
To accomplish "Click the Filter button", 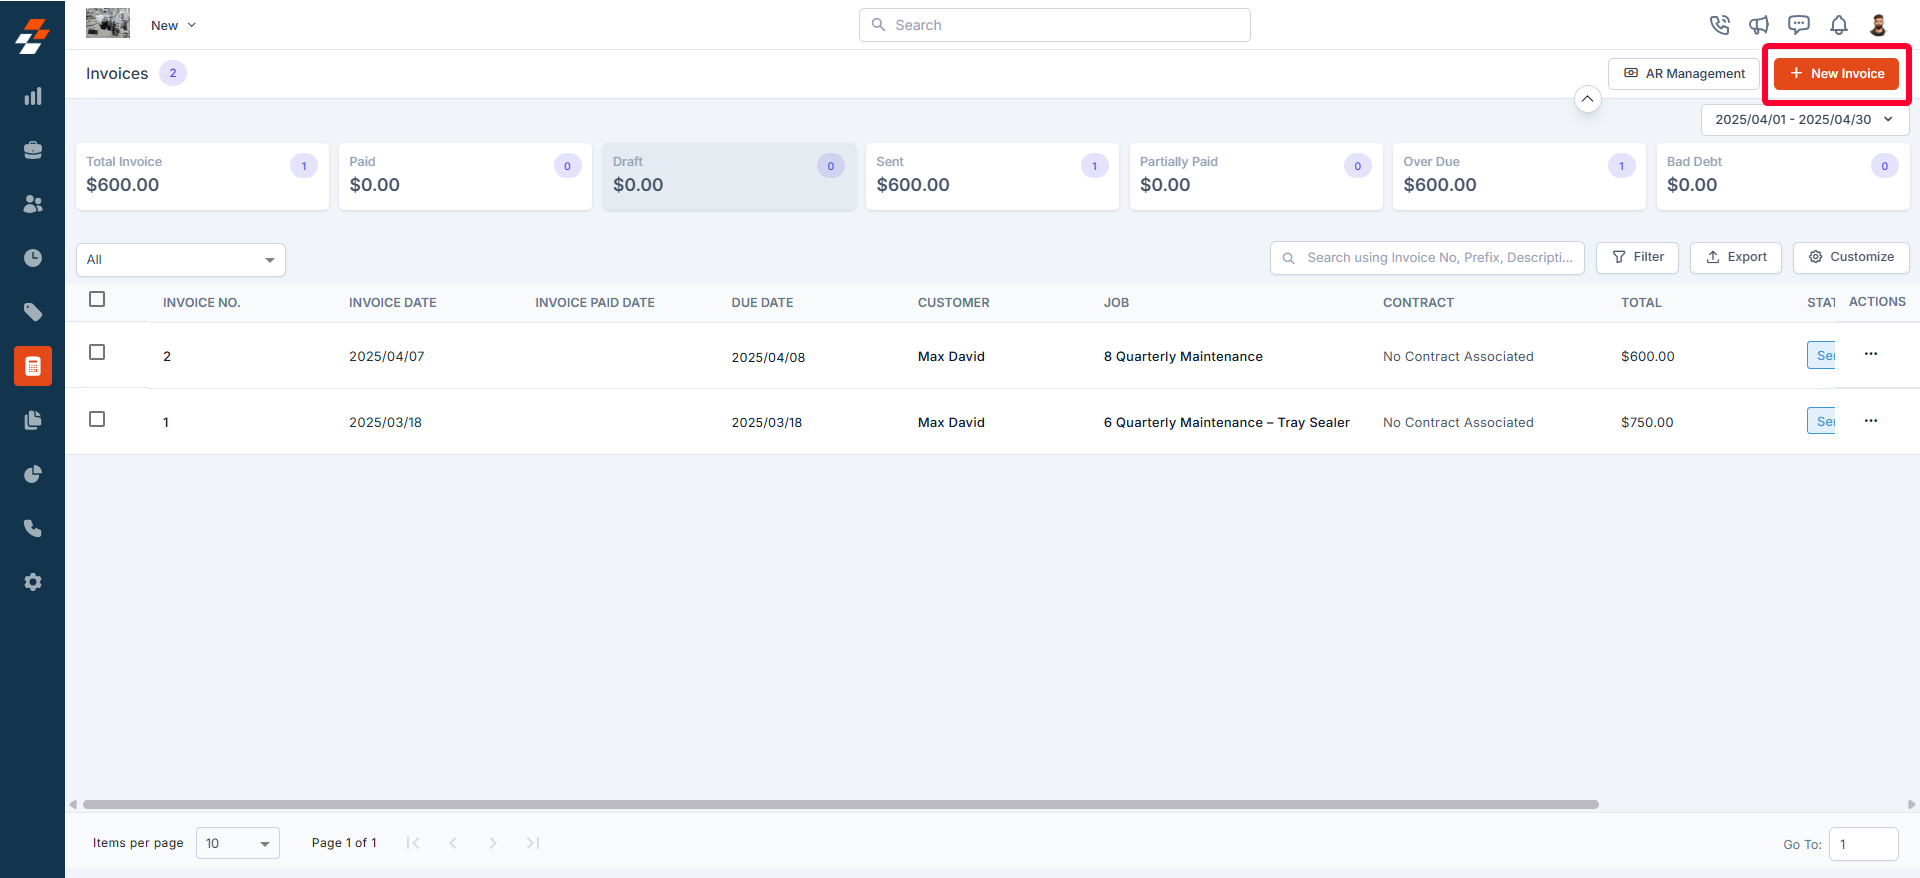I will coord(1637,257).
